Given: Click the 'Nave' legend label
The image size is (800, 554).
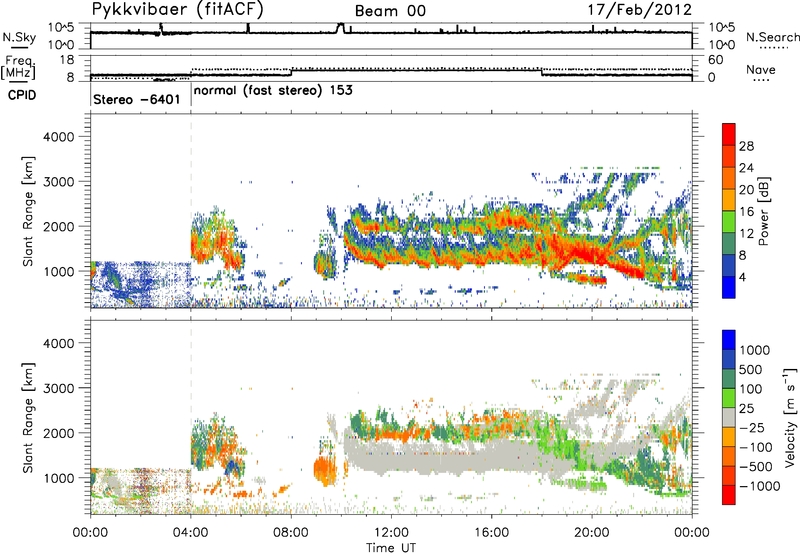Looking at the screenshot, I should tap(761, 69).
